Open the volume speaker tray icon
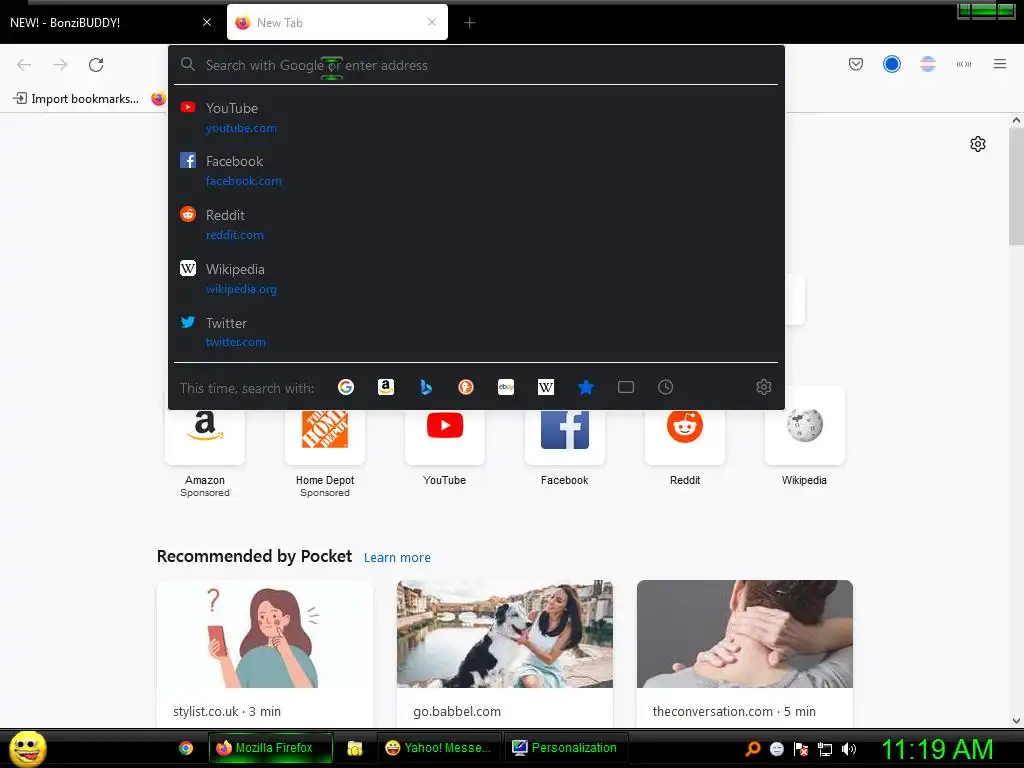 [x=848, y=749]
